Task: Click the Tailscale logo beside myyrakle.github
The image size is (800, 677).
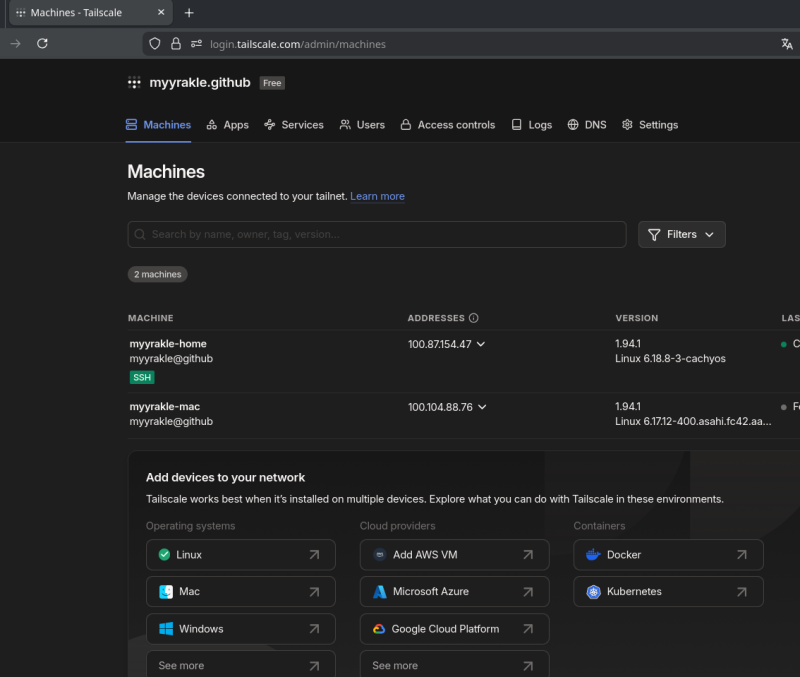Action: [134, 83]
